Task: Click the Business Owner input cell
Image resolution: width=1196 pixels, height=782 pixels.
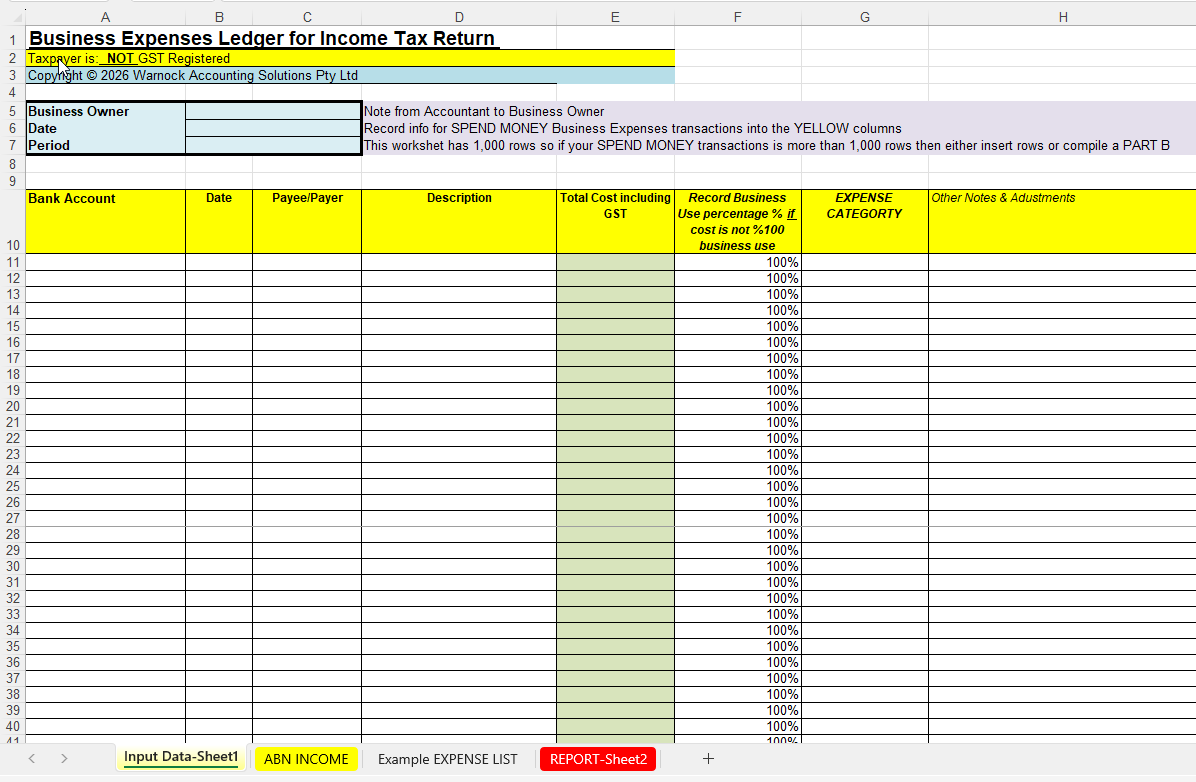Action: [273, 111]
